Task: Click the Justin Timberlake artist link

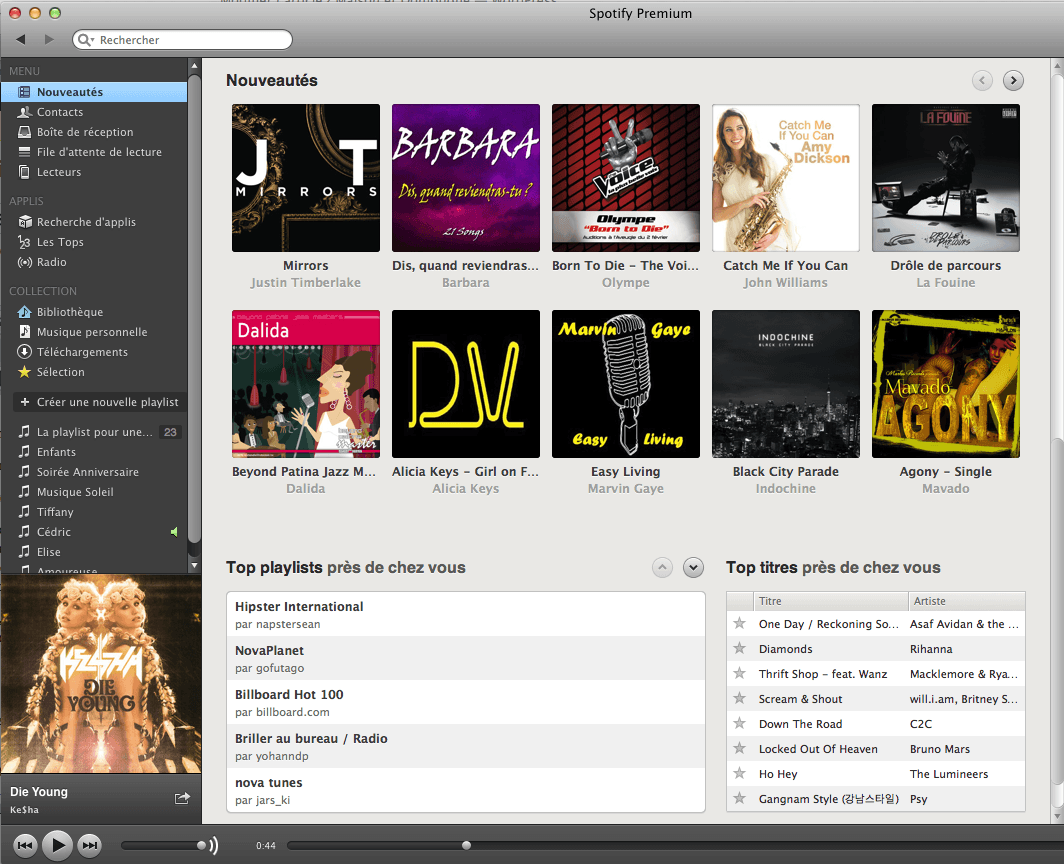Action: 305,282
